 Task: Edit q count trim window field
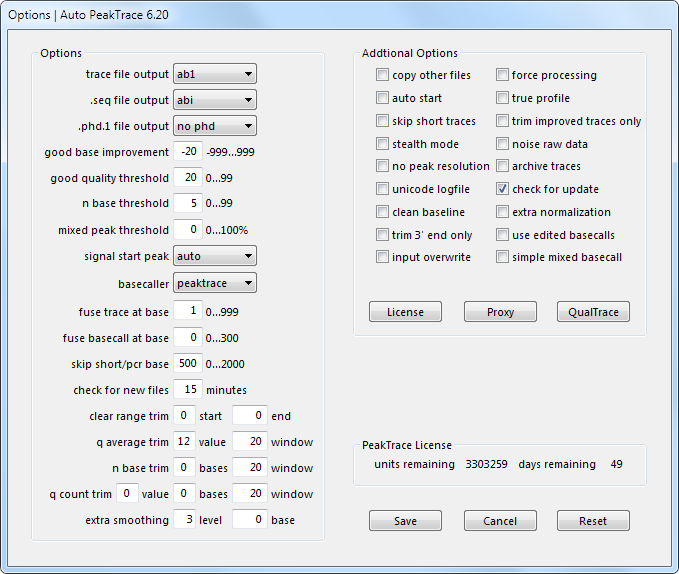pyautogui.click(x=250, y=493)
